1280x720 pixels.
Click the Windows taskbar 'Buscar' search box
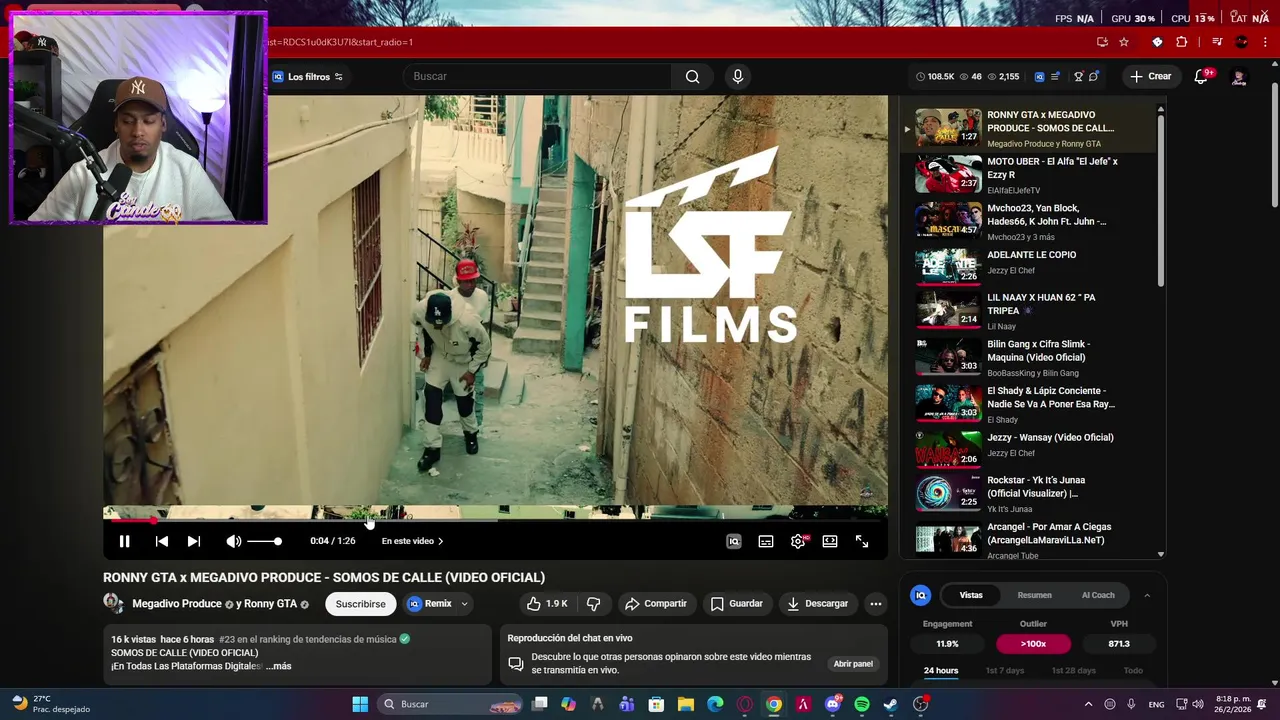[452, 704]
